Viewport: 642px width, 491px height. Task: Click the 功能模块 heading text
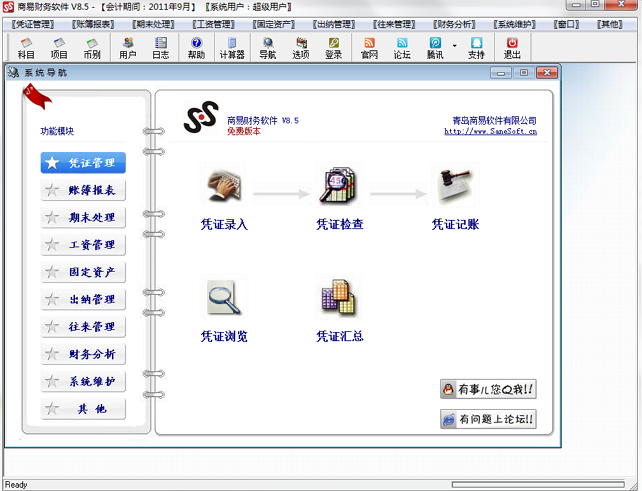57,131
